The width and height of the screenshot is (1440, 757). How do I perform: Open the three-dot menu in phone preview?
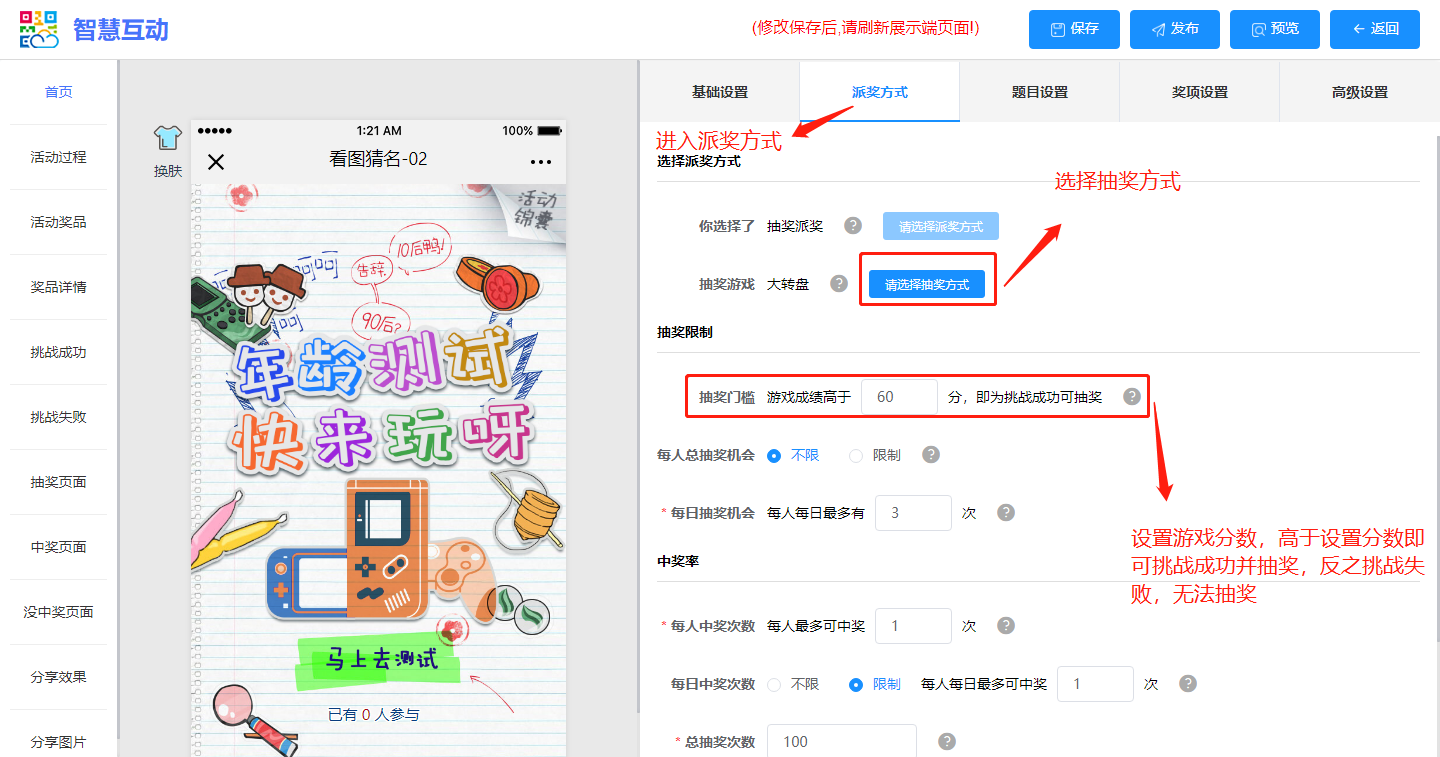[x=541, y=162]
